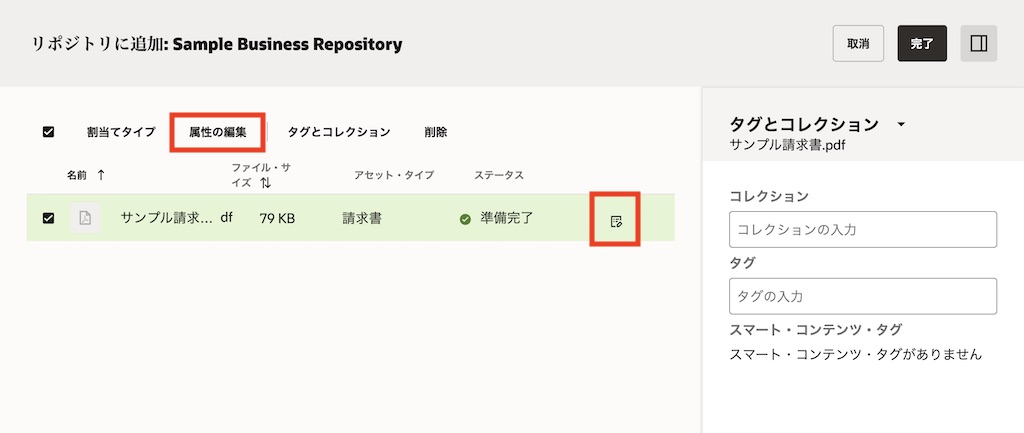Screen dimensions: 1024x433
Task: Open the edit attributes icon for サンプル請求書
Action: click(615, 221)
